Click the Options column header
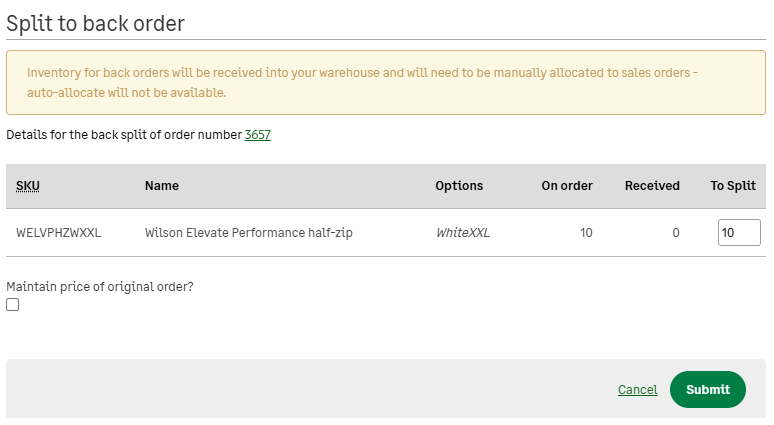The image size is (774, 425). pyautogui.click(x=459, y=186)
